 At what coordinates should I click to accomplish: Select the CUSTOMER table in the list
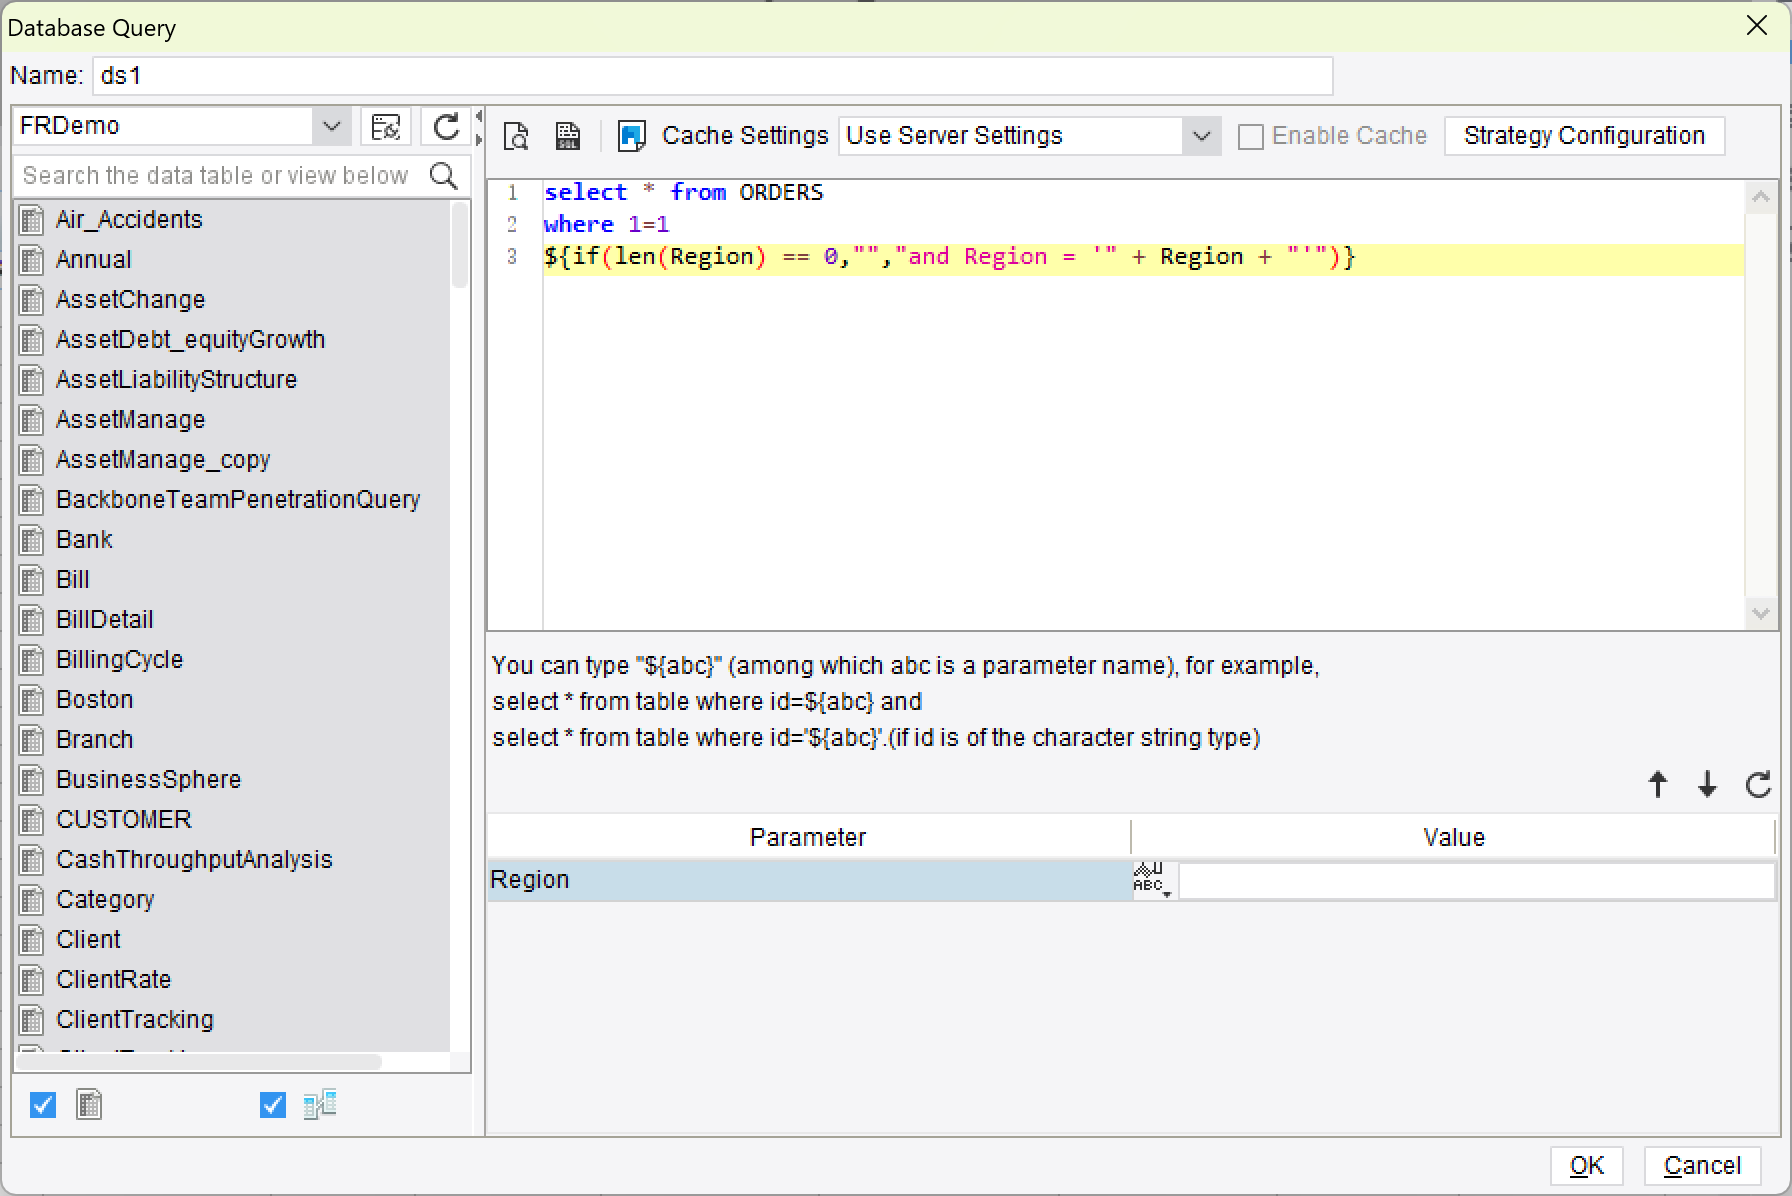(x=123, y=819)
